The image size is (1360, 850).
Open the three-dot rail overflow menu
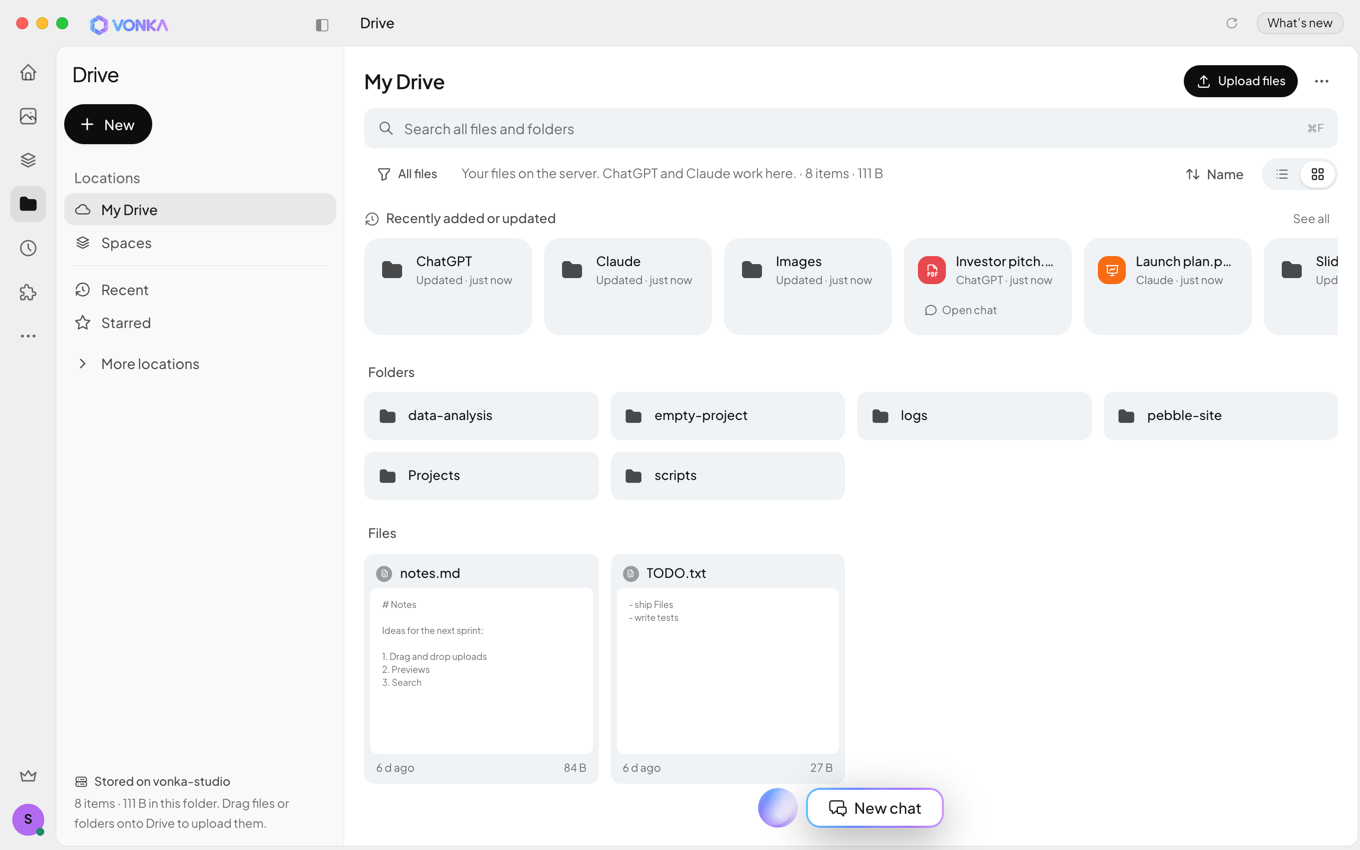(28, 336)
